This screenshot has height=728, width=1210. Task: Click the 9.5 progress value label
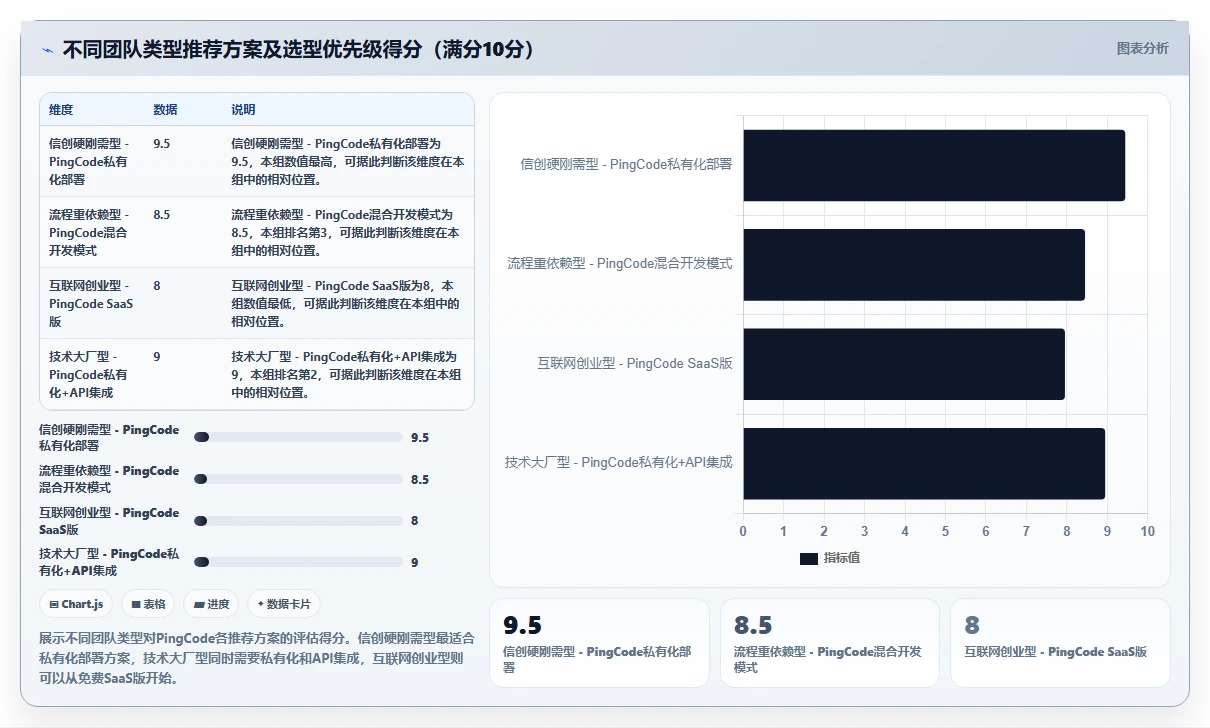click(420, 437)
